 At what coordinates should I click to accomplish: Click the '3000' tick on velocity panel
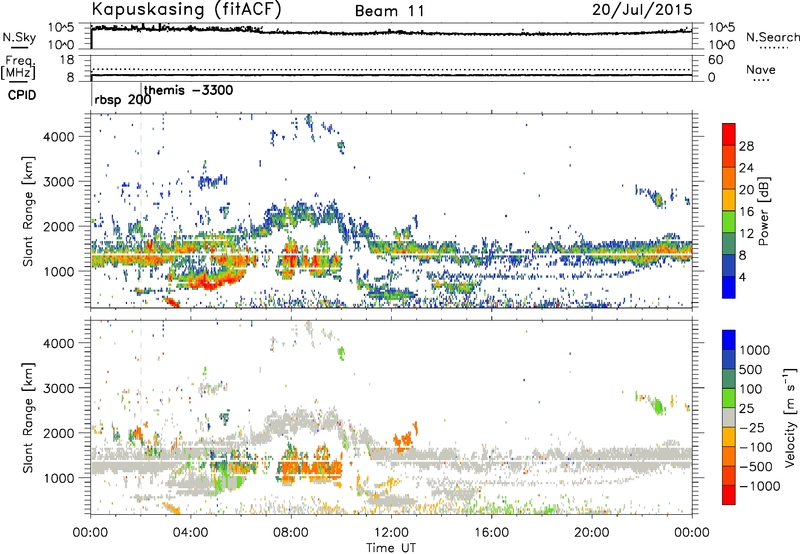click(x=59, y=388)
